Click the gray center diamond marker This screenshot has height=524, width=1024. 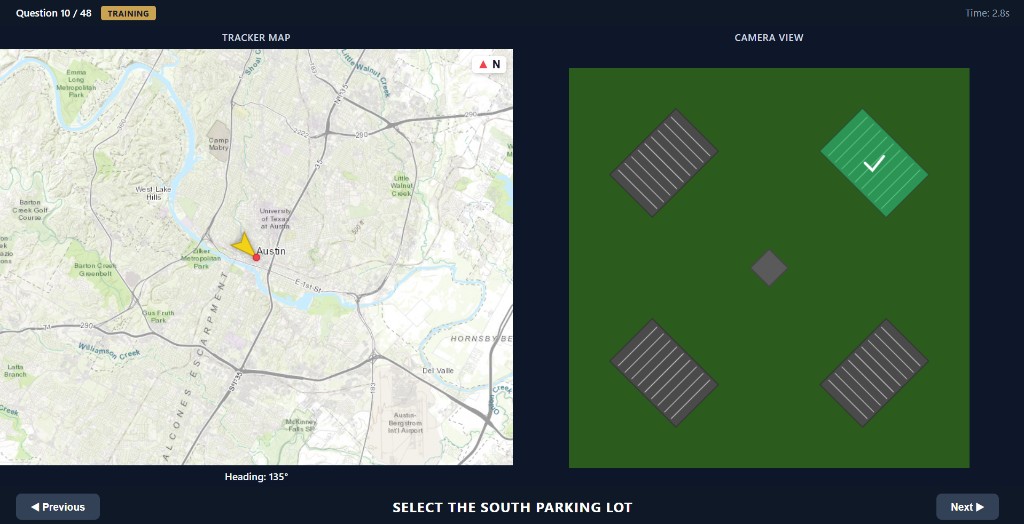click(769, 268)
